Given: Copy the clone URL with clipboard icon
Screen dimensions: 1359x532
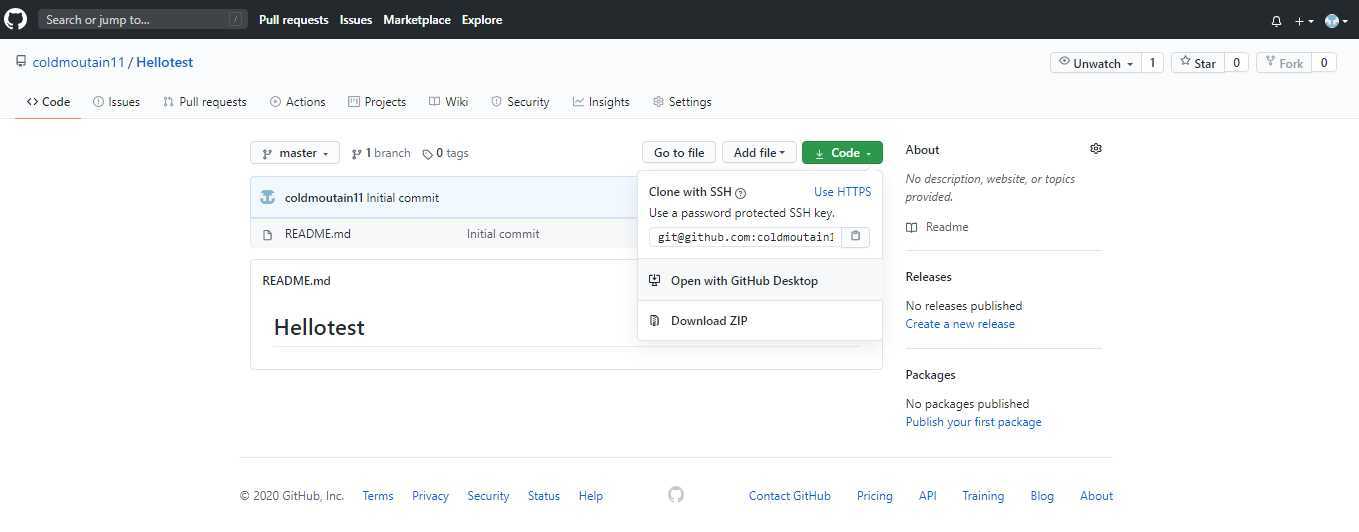Looking at the screenshot, I should point(855,237).
